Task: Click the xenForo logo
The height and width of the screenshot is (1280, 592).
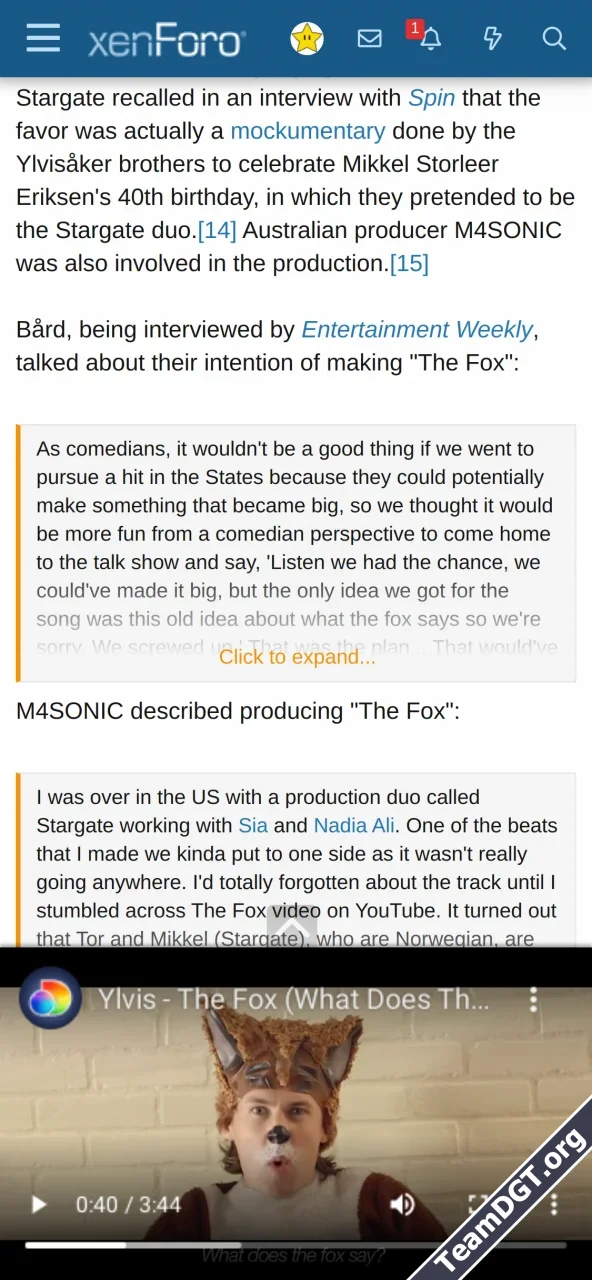Action: 166,41
